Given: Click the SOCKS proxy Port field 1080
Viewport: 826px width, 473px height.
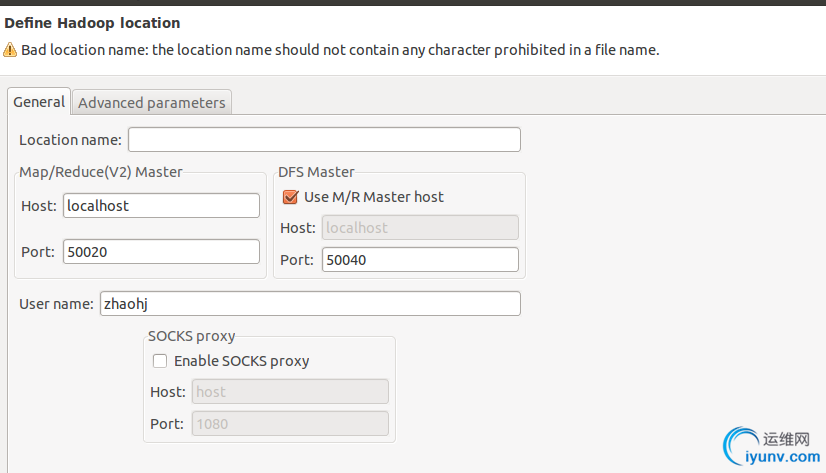Looking at the screenshot, I should tap(290, 423).
